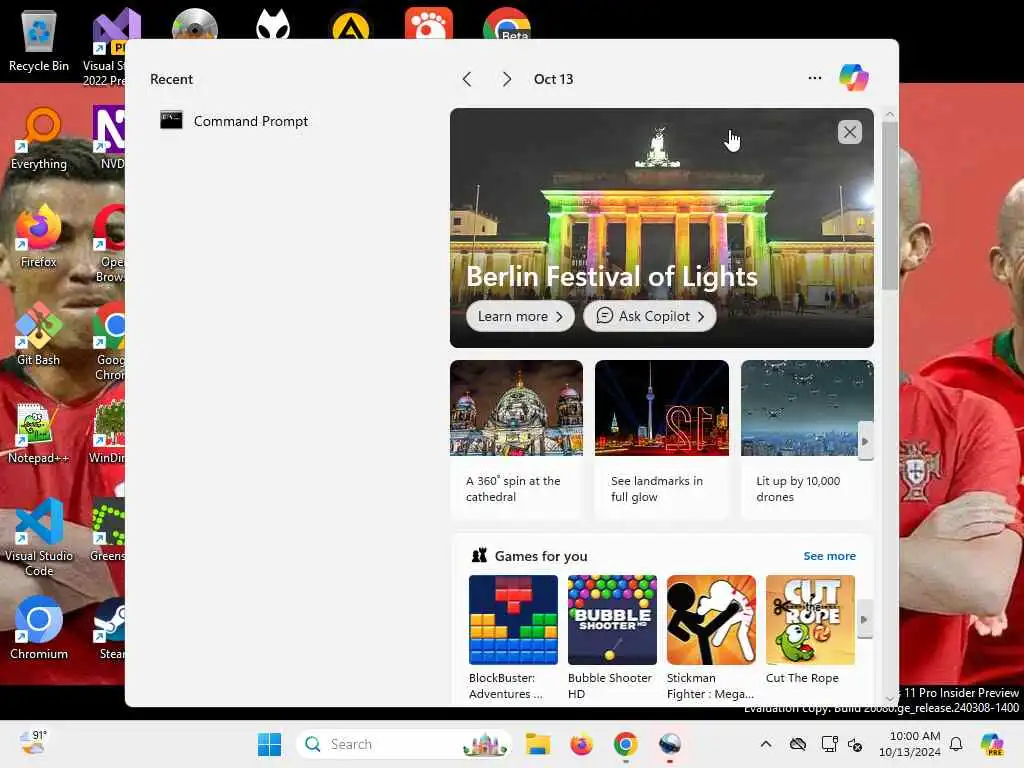Click scrollbar up arrow in search panel
The height and width of the screenshot is (768, 1024).
[x=889, y=114]
